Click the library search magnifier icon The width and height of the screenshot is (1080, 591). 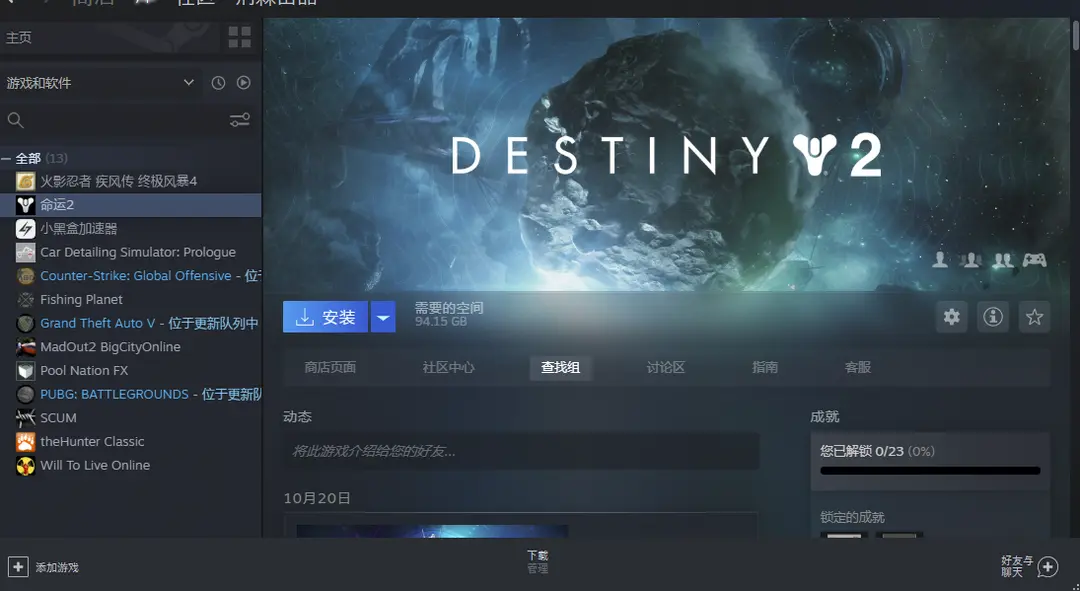click(x=16, y=121)
